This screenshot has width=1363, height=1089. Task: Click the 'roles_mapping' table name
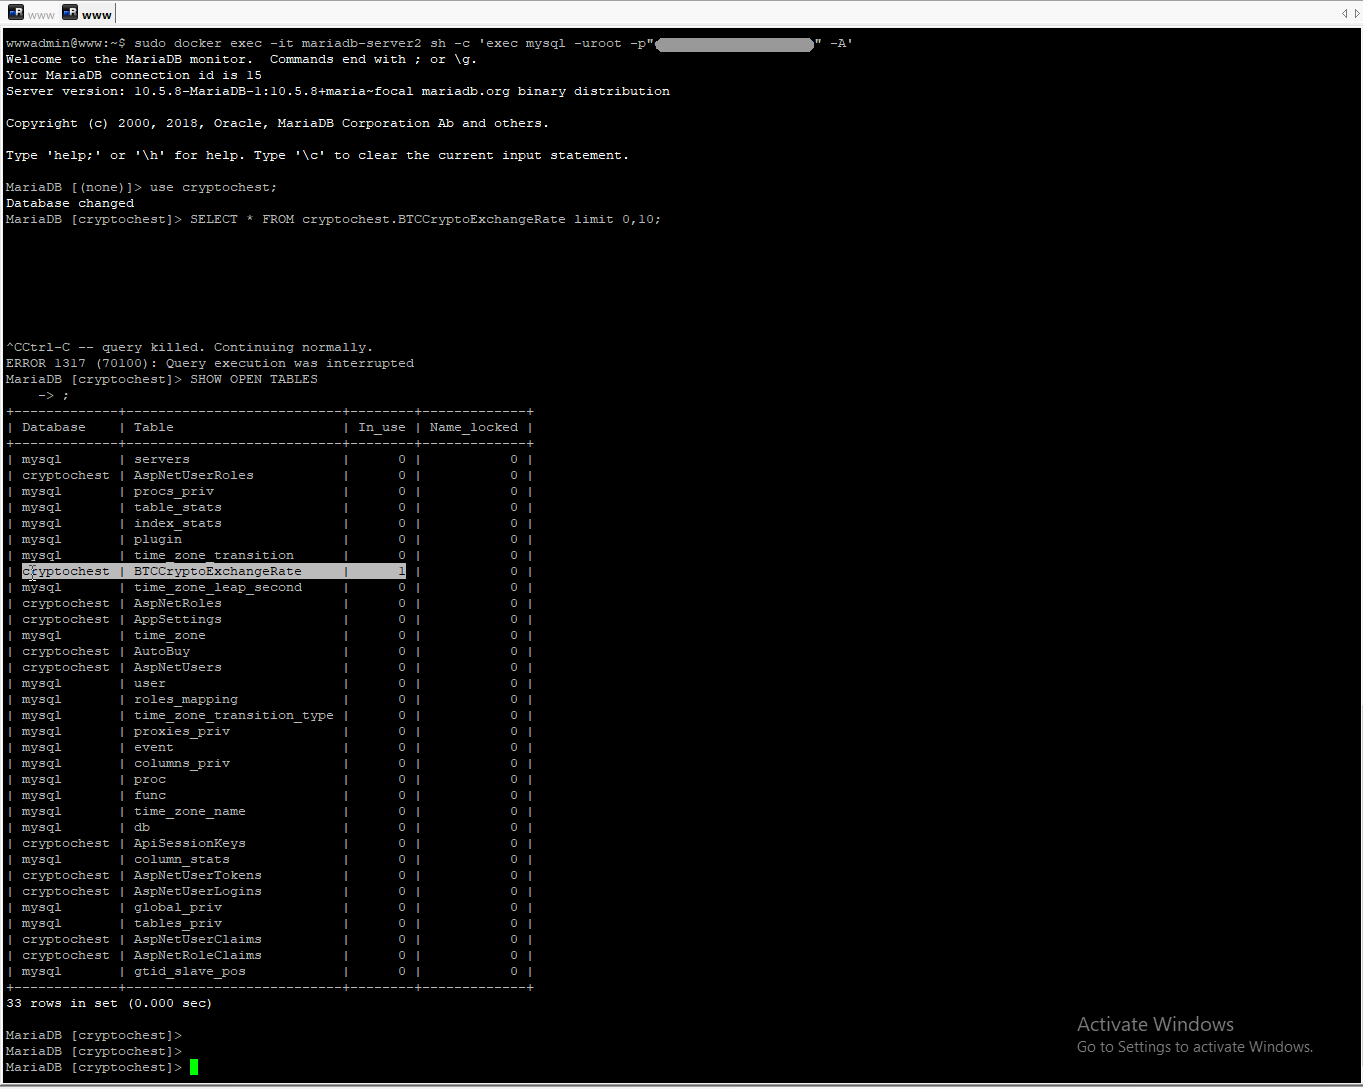(186, 699)
